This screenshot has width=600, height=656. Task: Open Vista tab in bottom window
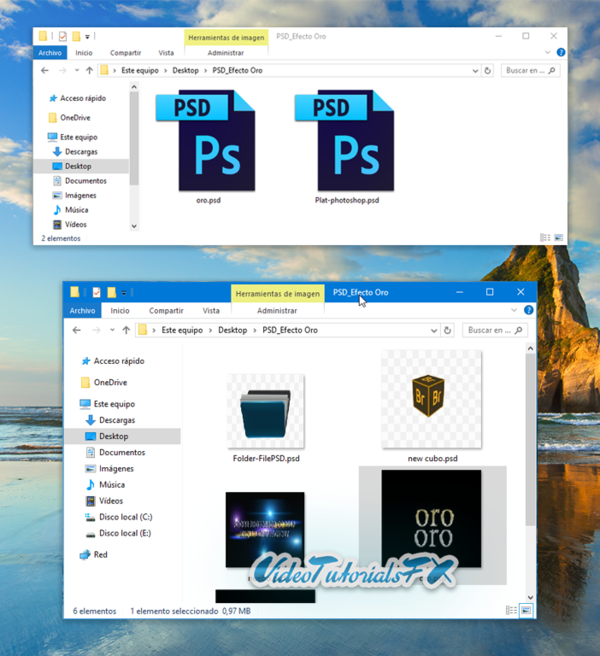coord(211,310)
